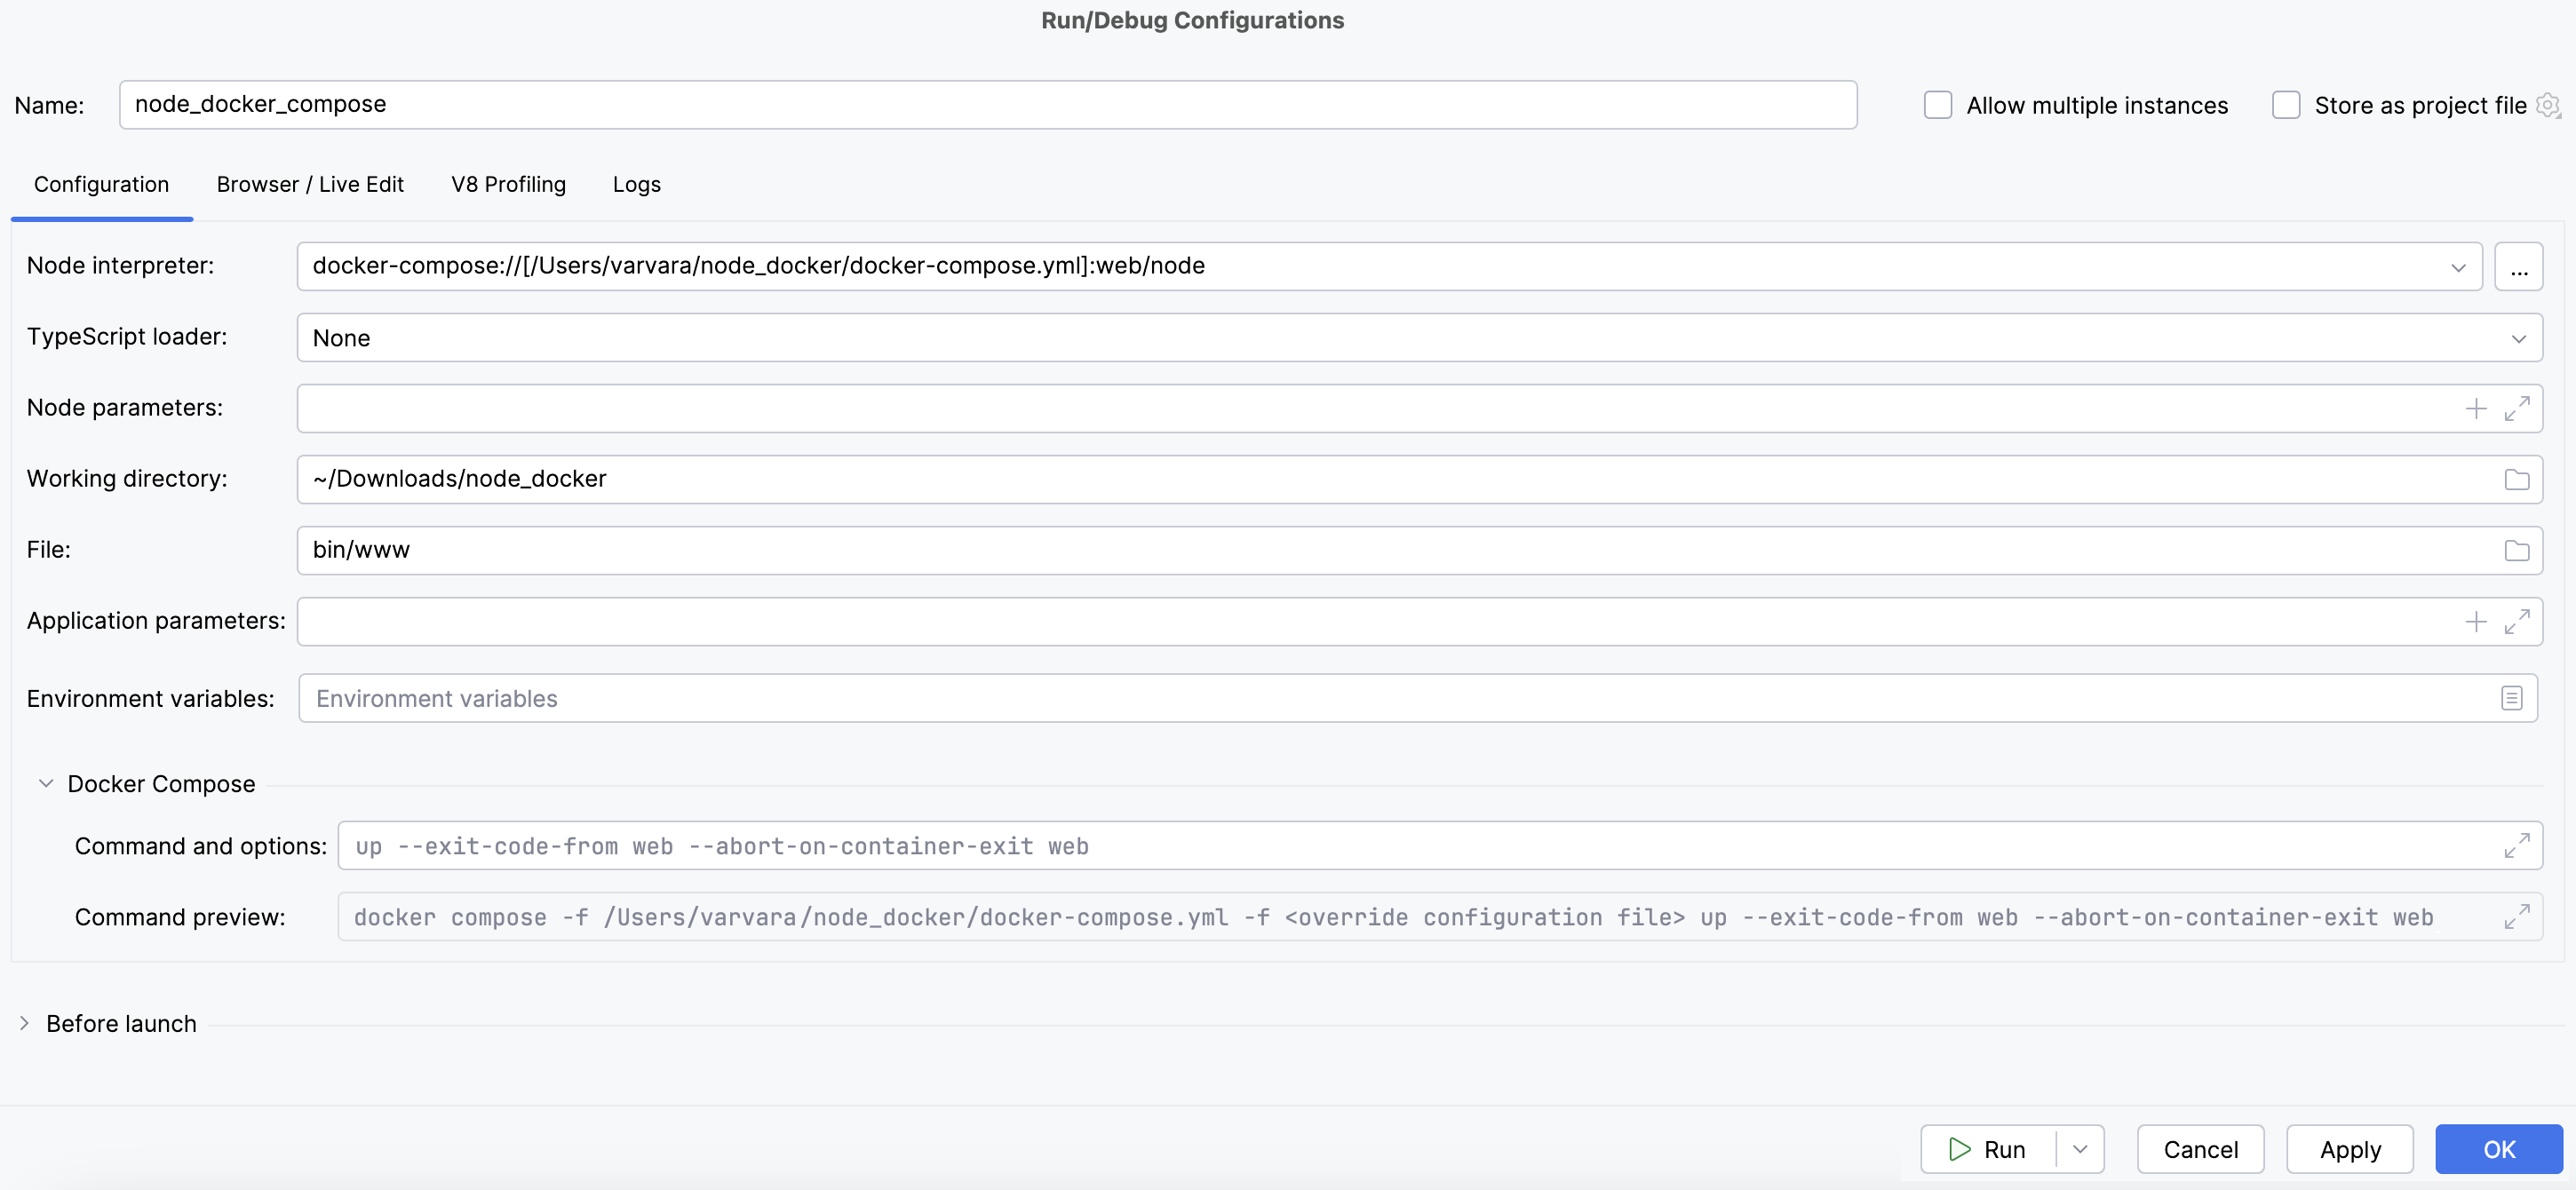
Task: Check Store as project file
Action: [2286, 104]
